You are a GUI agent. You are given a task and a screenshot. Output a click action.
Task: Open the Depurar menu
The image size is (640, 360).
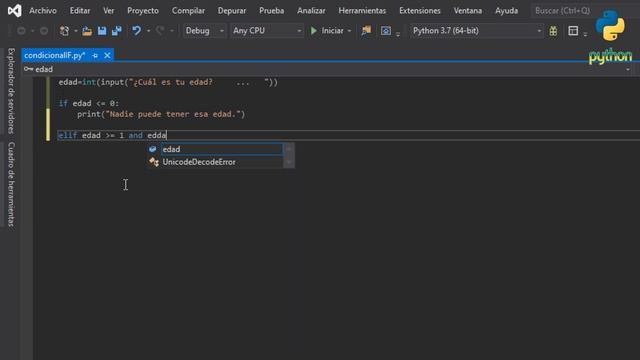click(232, 11)
